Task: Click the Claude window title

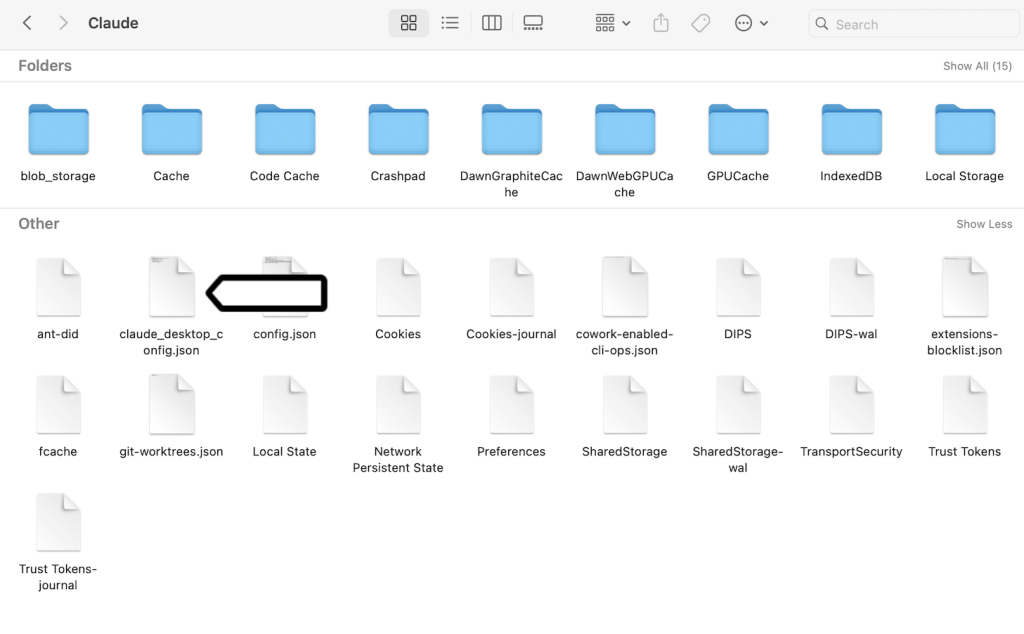Action: pos(113,24)
